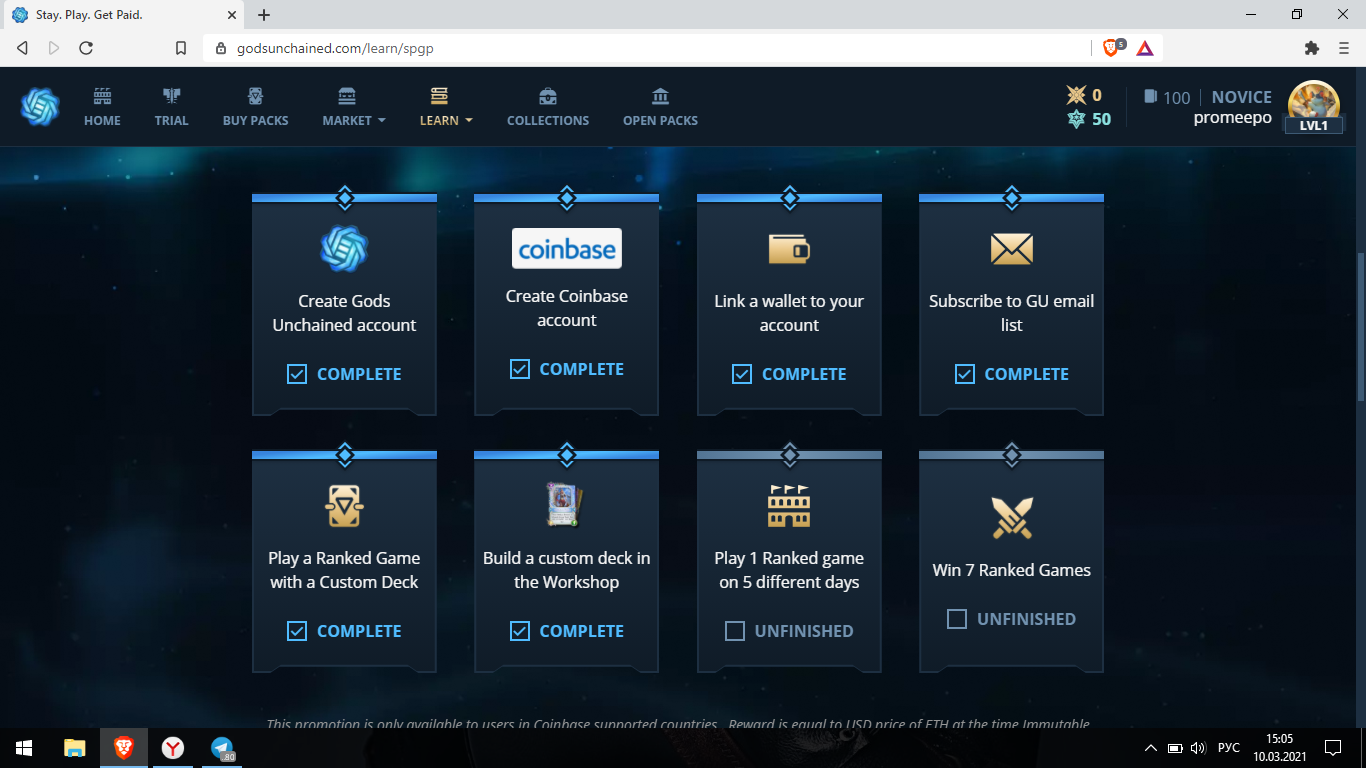This screenshot has width=1366, height=768.
Task: Go to OPEN PACKS page
Action: pos(660,107)
